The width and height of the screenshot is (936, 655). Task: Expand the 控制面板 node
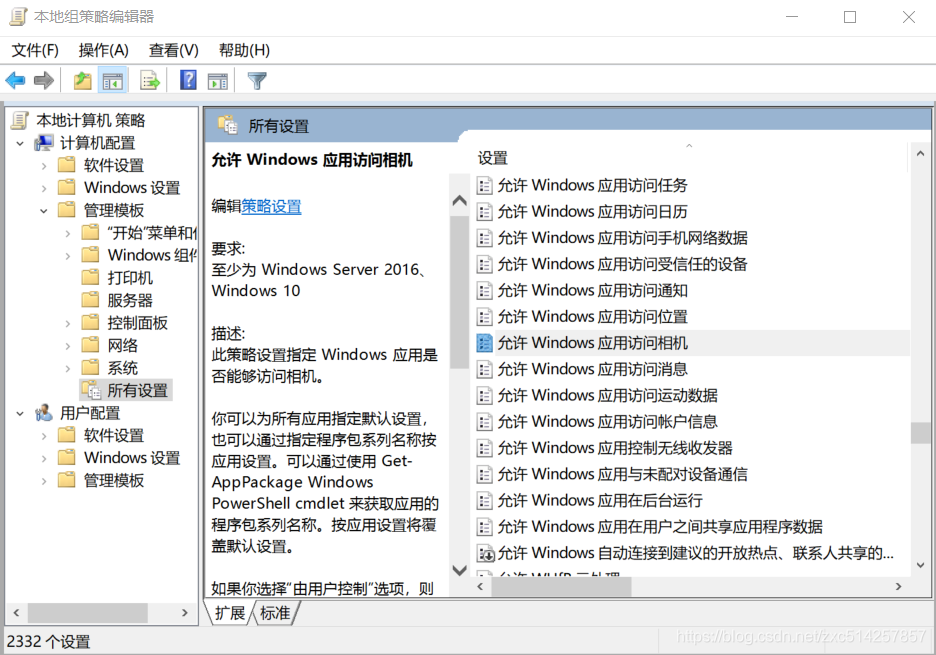click(x=67, y=324)
